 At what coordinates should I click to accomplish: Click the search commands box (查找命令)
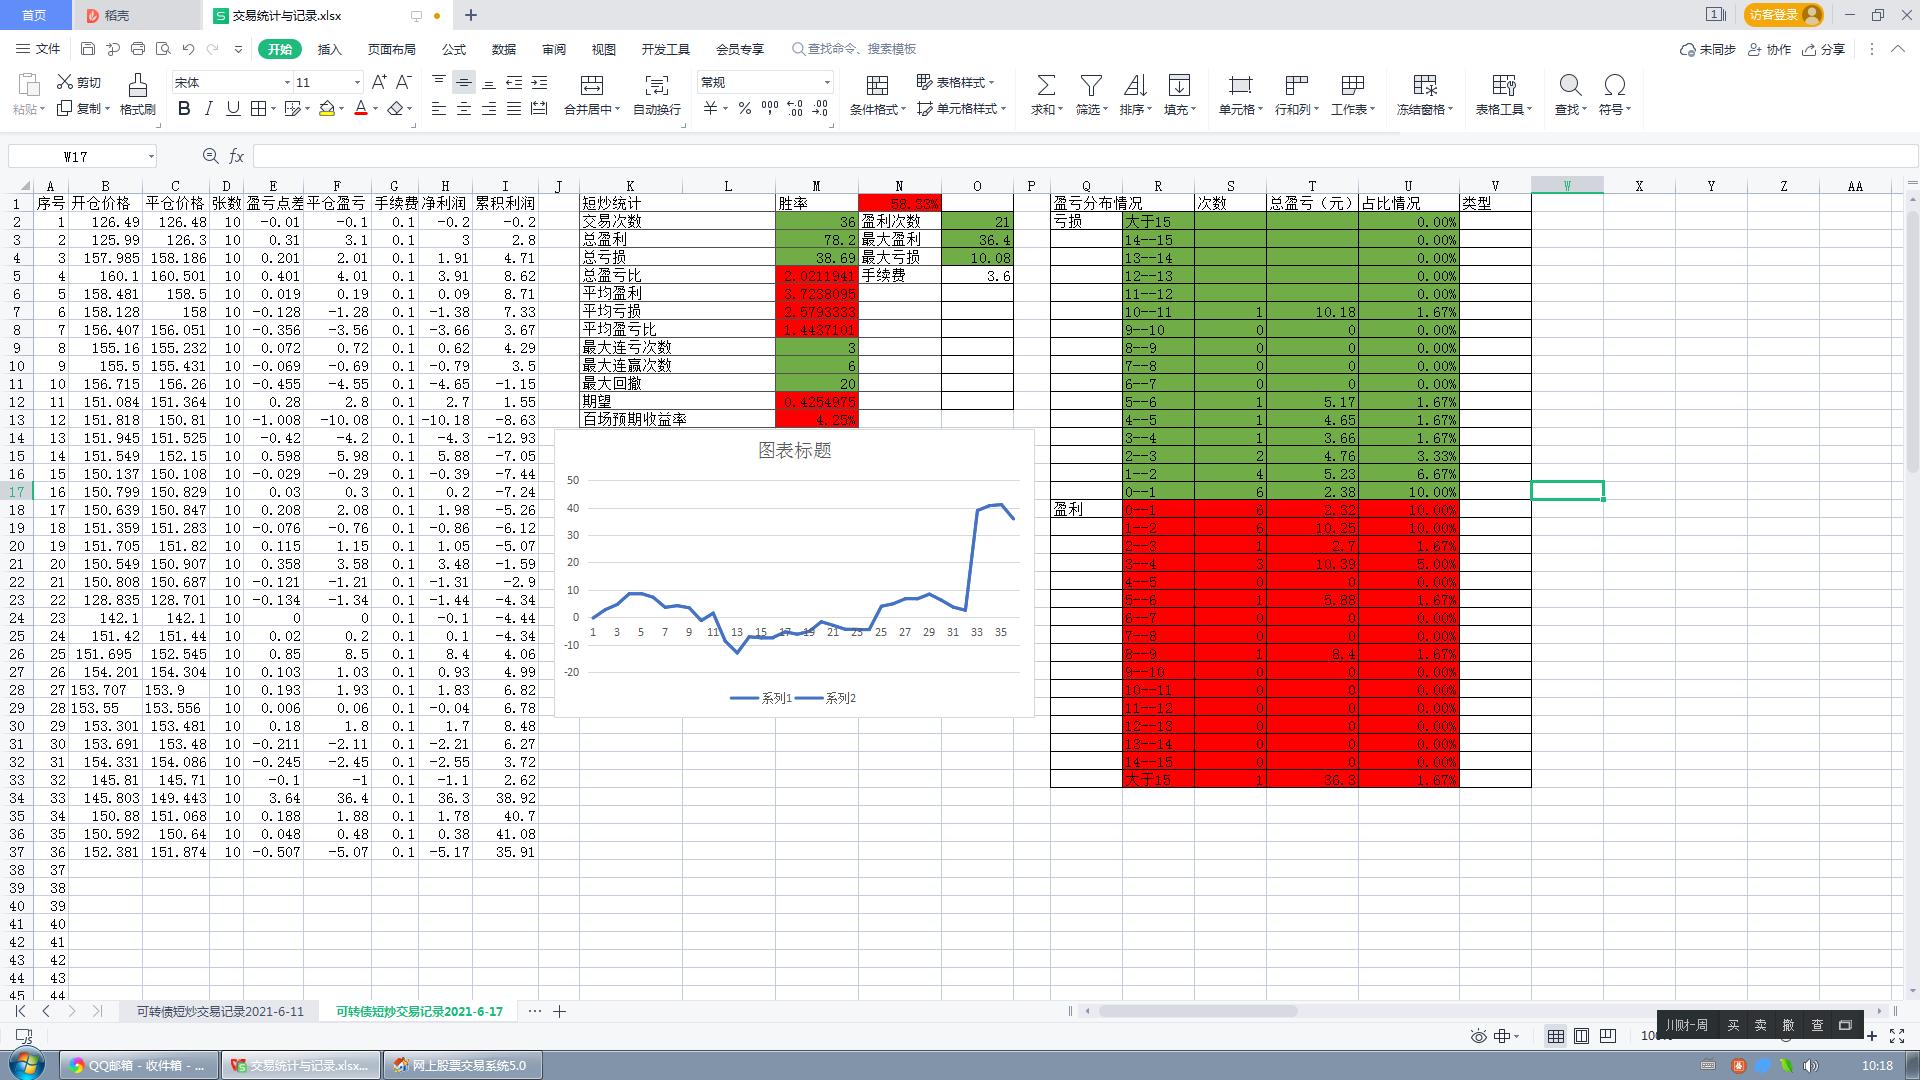854,49
